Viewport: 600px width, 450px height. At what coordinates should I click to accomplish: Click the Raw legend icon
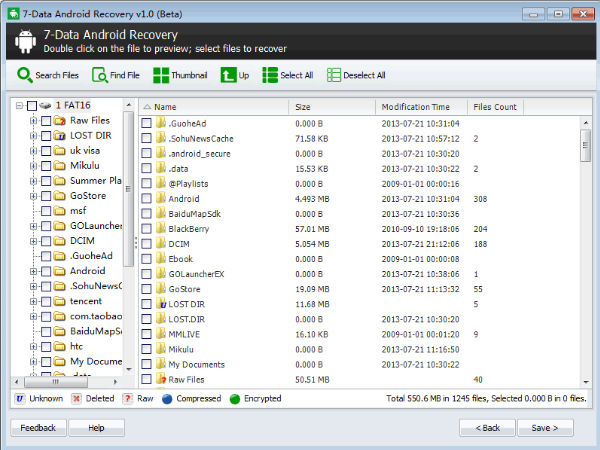pos(127,398)
